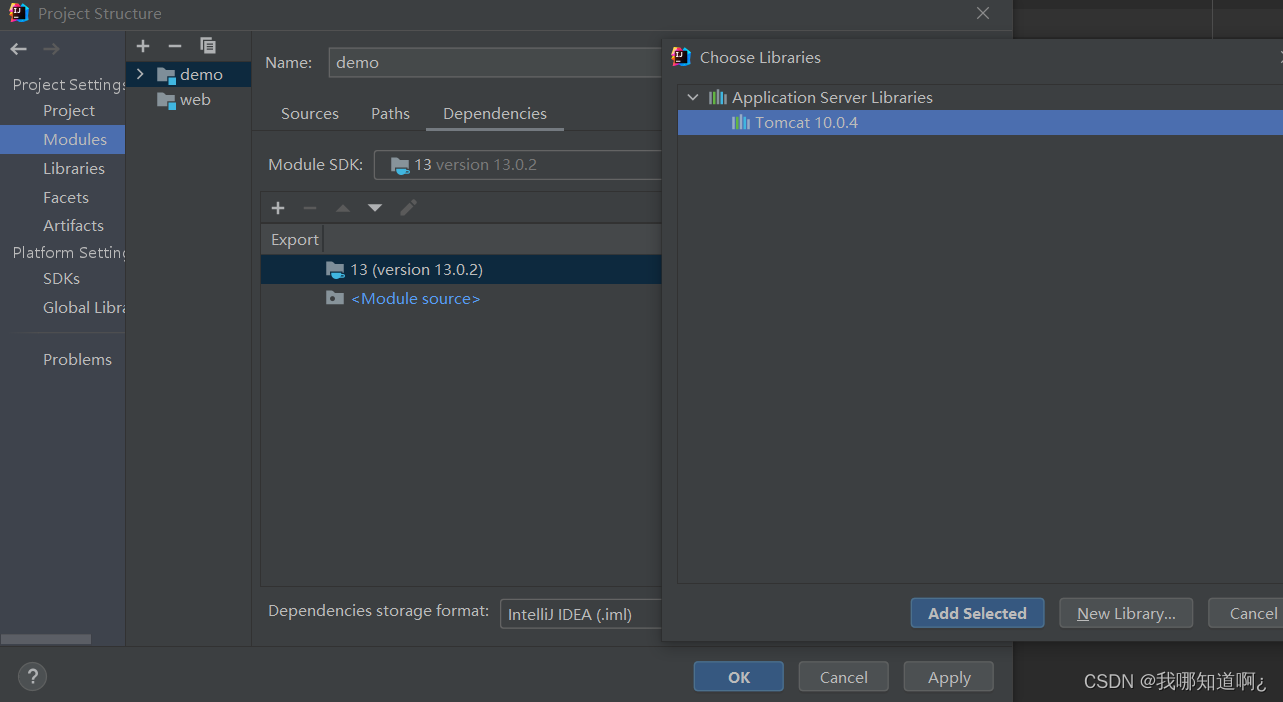Open Problems in sidebar
The image size is (1283, 702).
[77, 360]
